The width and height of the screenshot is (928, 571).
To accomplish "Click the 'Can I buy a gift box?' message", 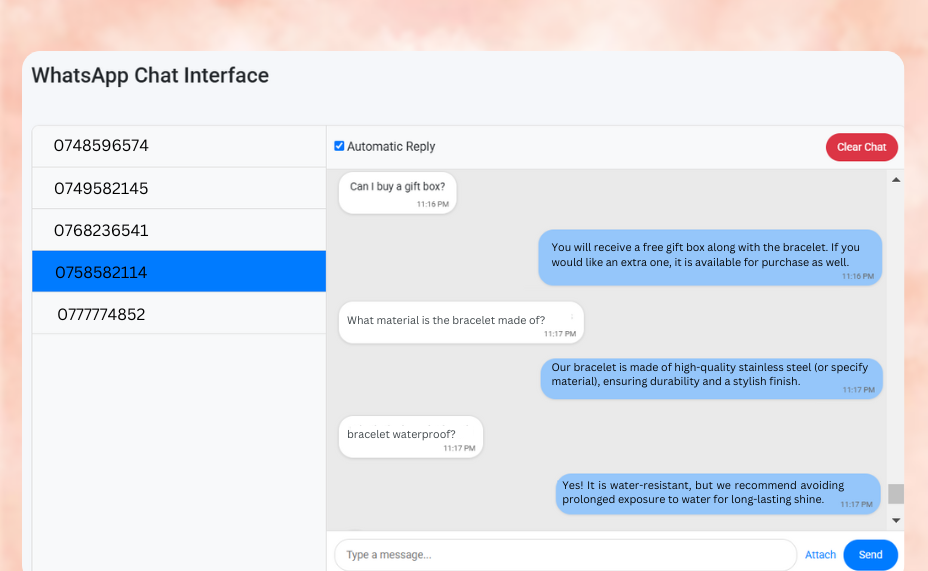I will click(398, 193).
